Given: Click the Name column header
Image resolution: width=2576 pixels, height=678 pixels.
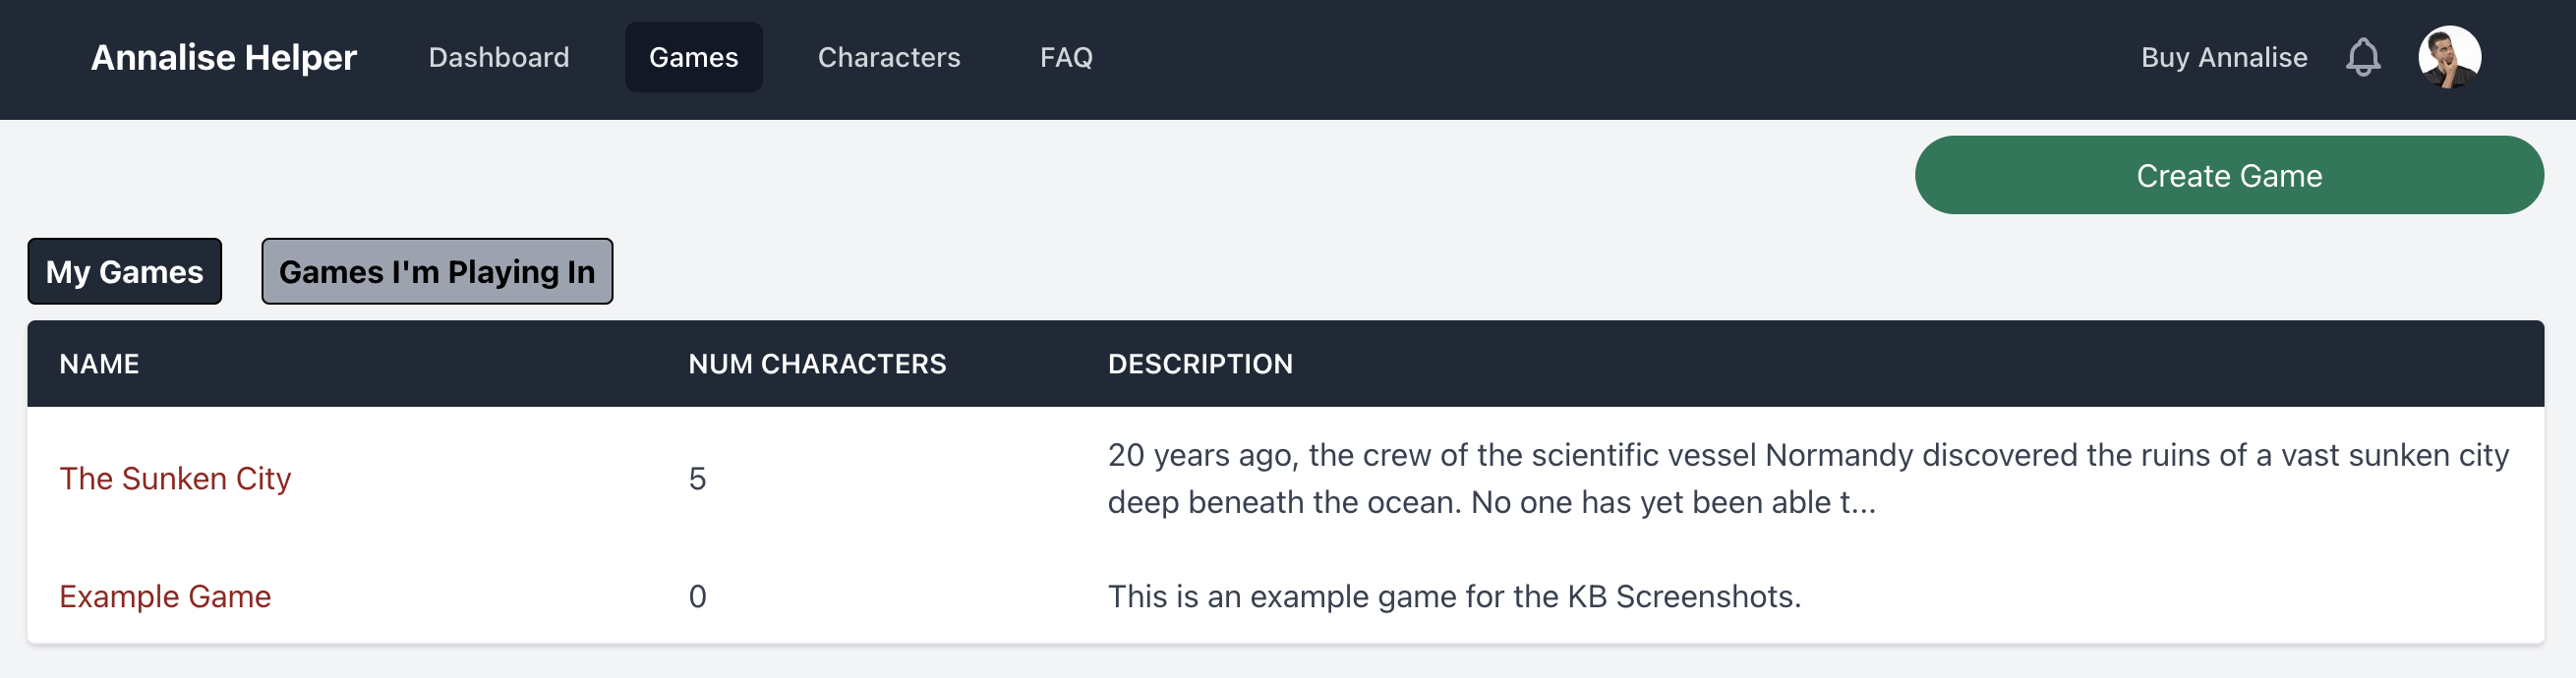Looking at the screenshot, I should (x=99, y=363).
